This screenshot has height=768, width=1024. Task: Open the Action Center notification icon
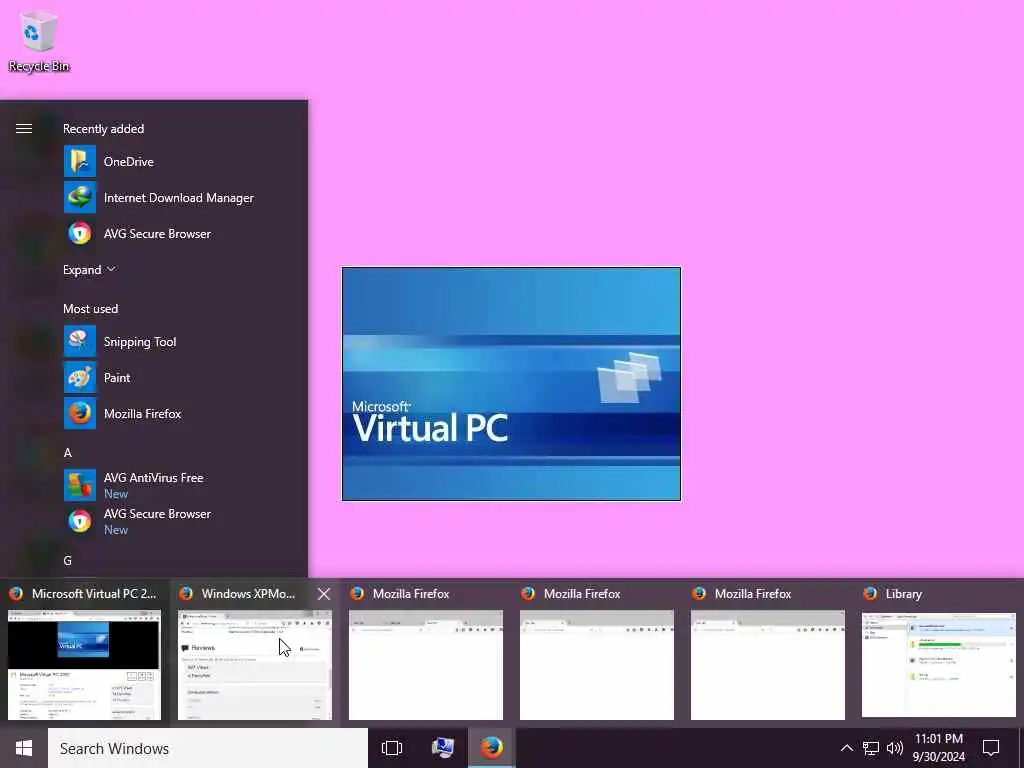pos(991,748)
